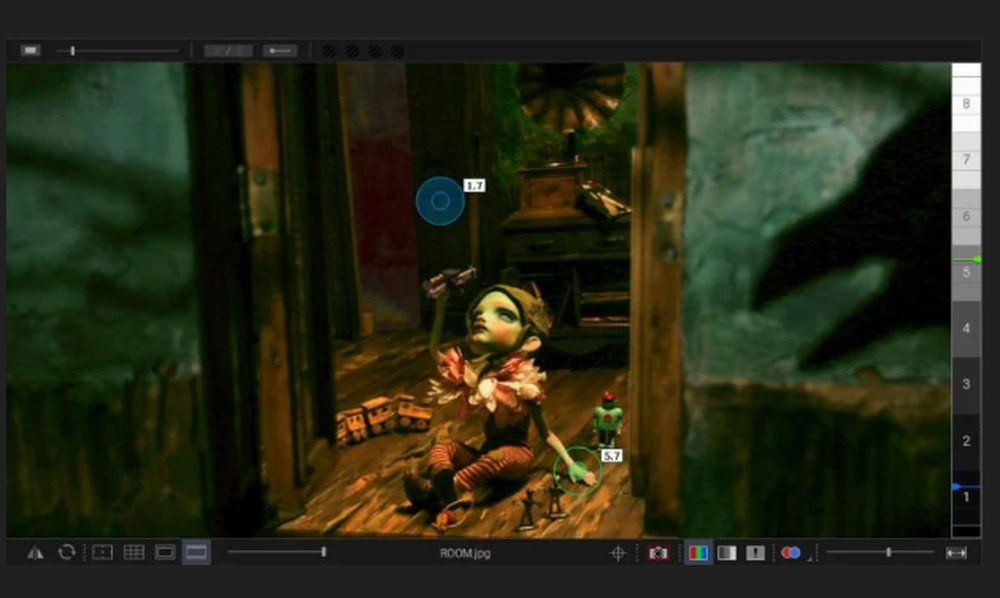This screenshot has height=598, width=1000.
Task: Click the small white rectangle icon at top
Action: point(30,50)
